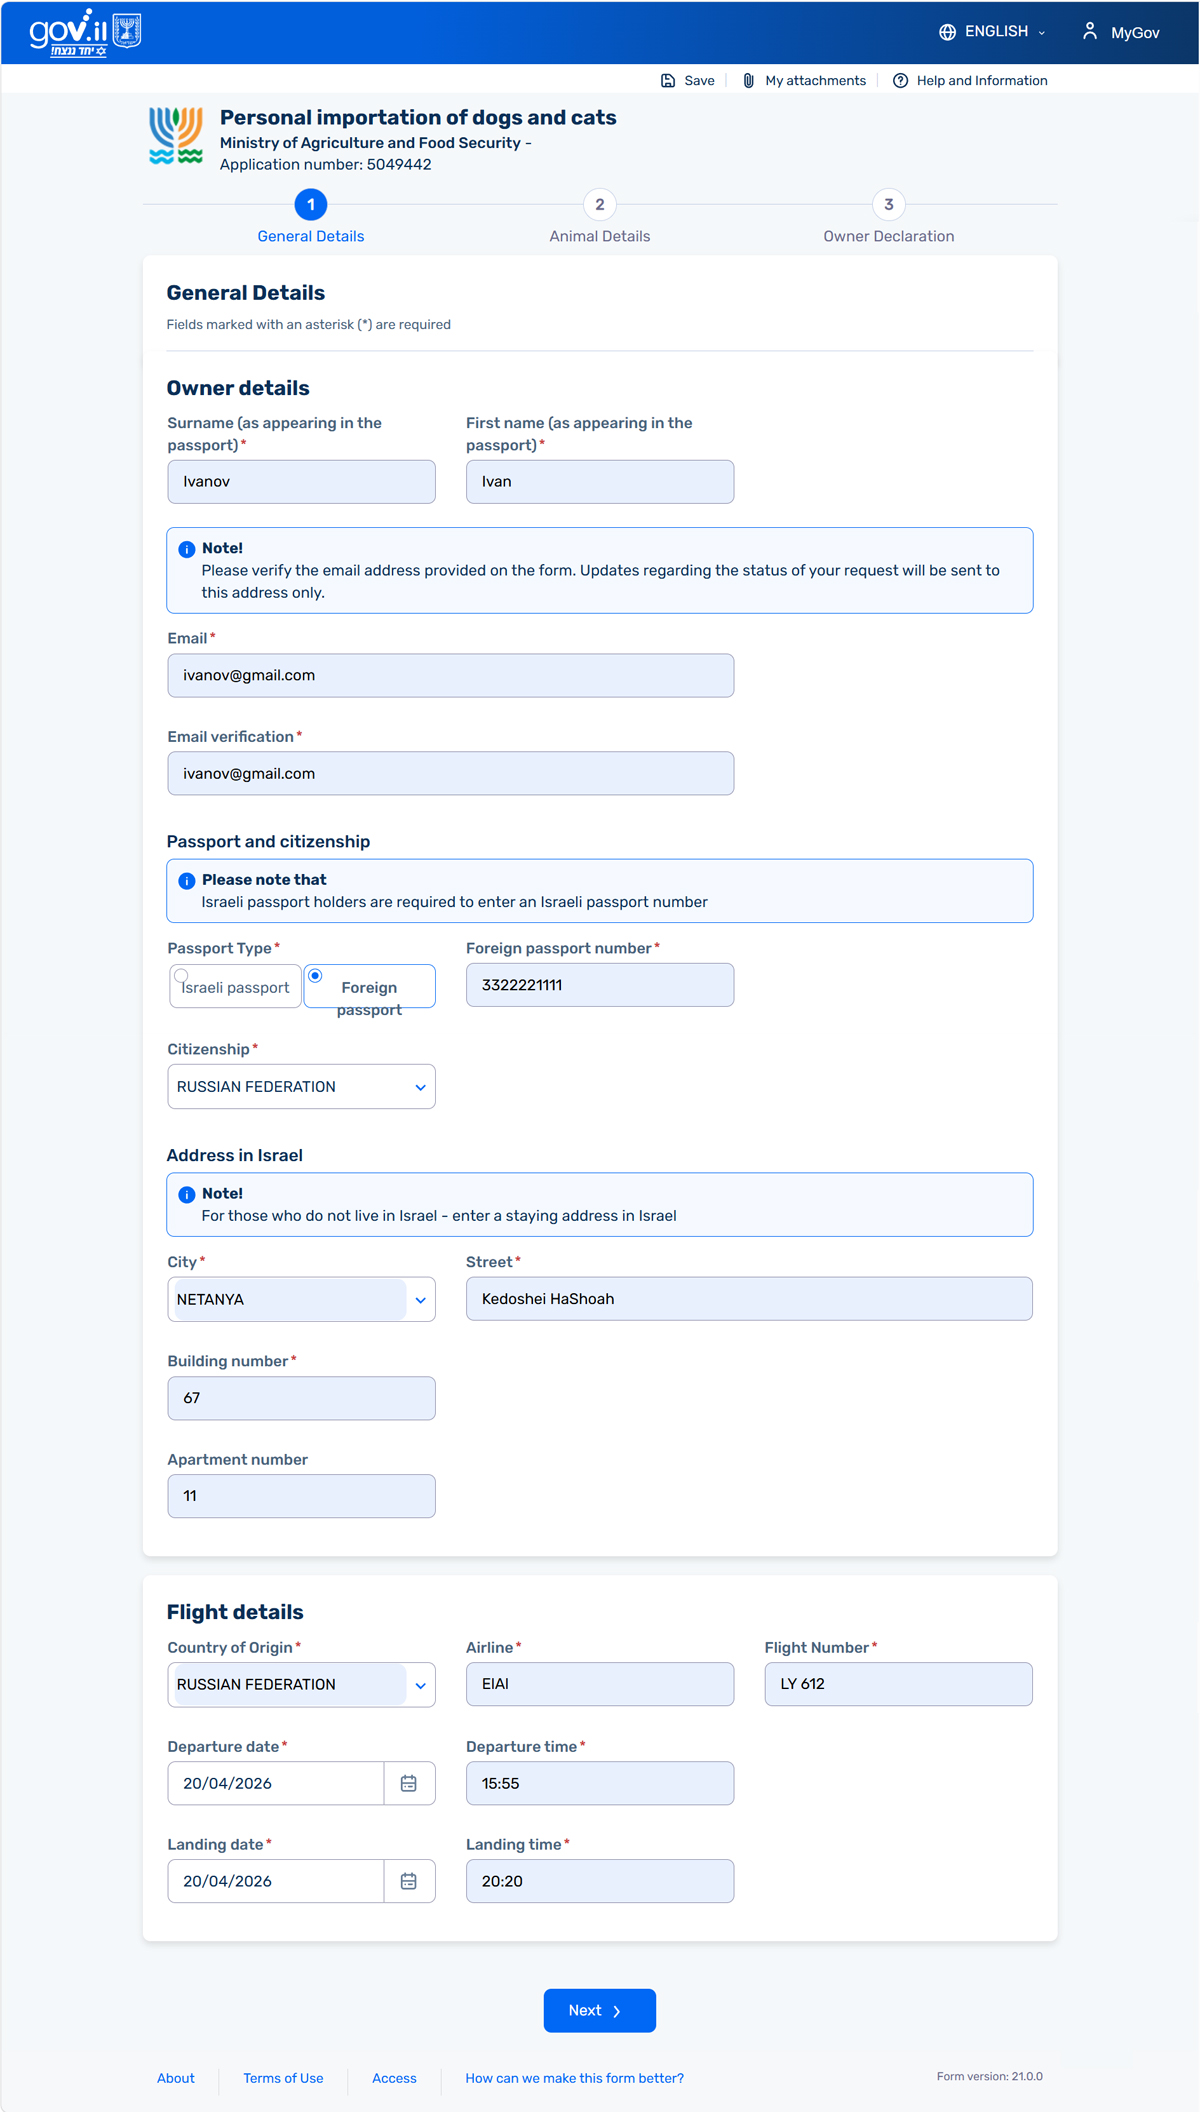
Task: Select the Foreign passport option
Action: pos(316,976)
